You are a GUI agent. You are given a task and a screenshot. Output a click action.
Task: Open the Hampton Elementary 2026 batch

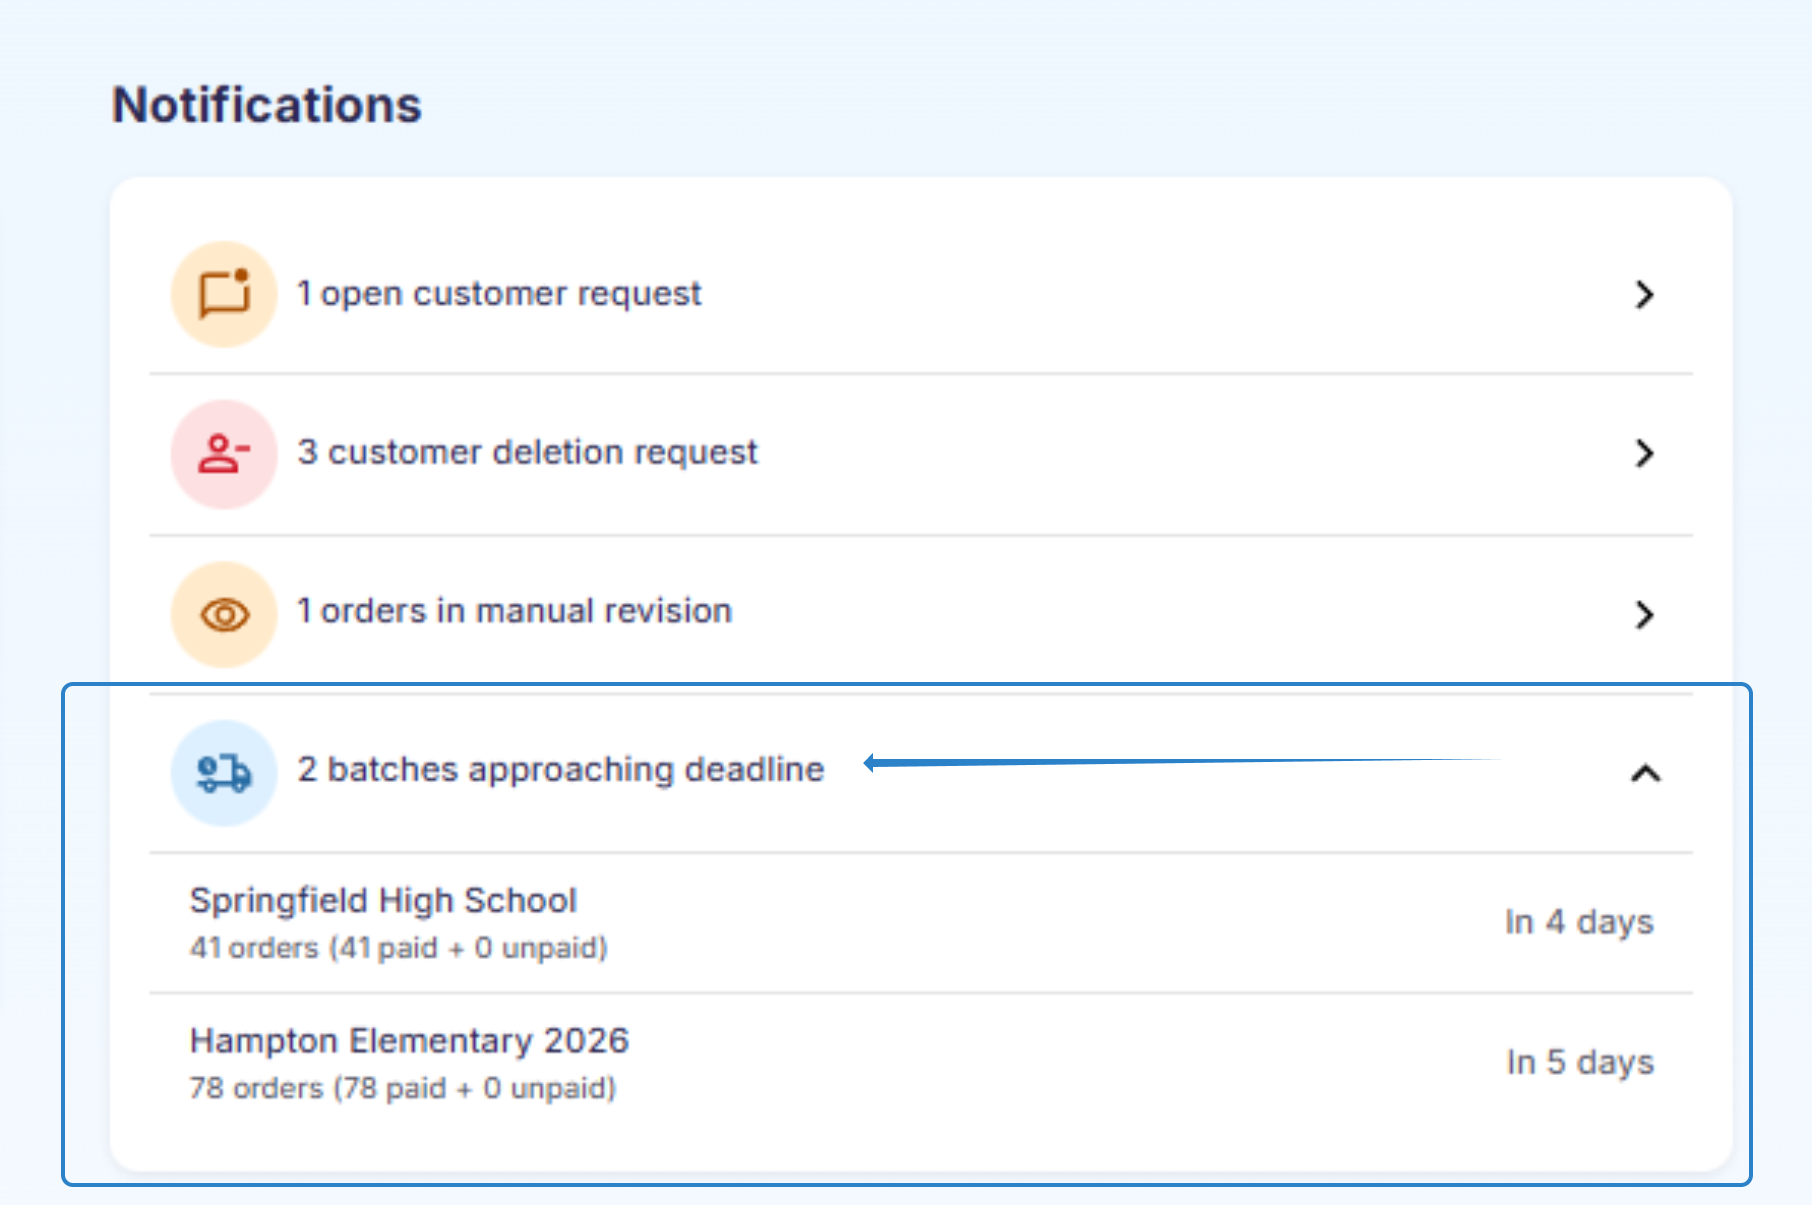pos(409,1041)
